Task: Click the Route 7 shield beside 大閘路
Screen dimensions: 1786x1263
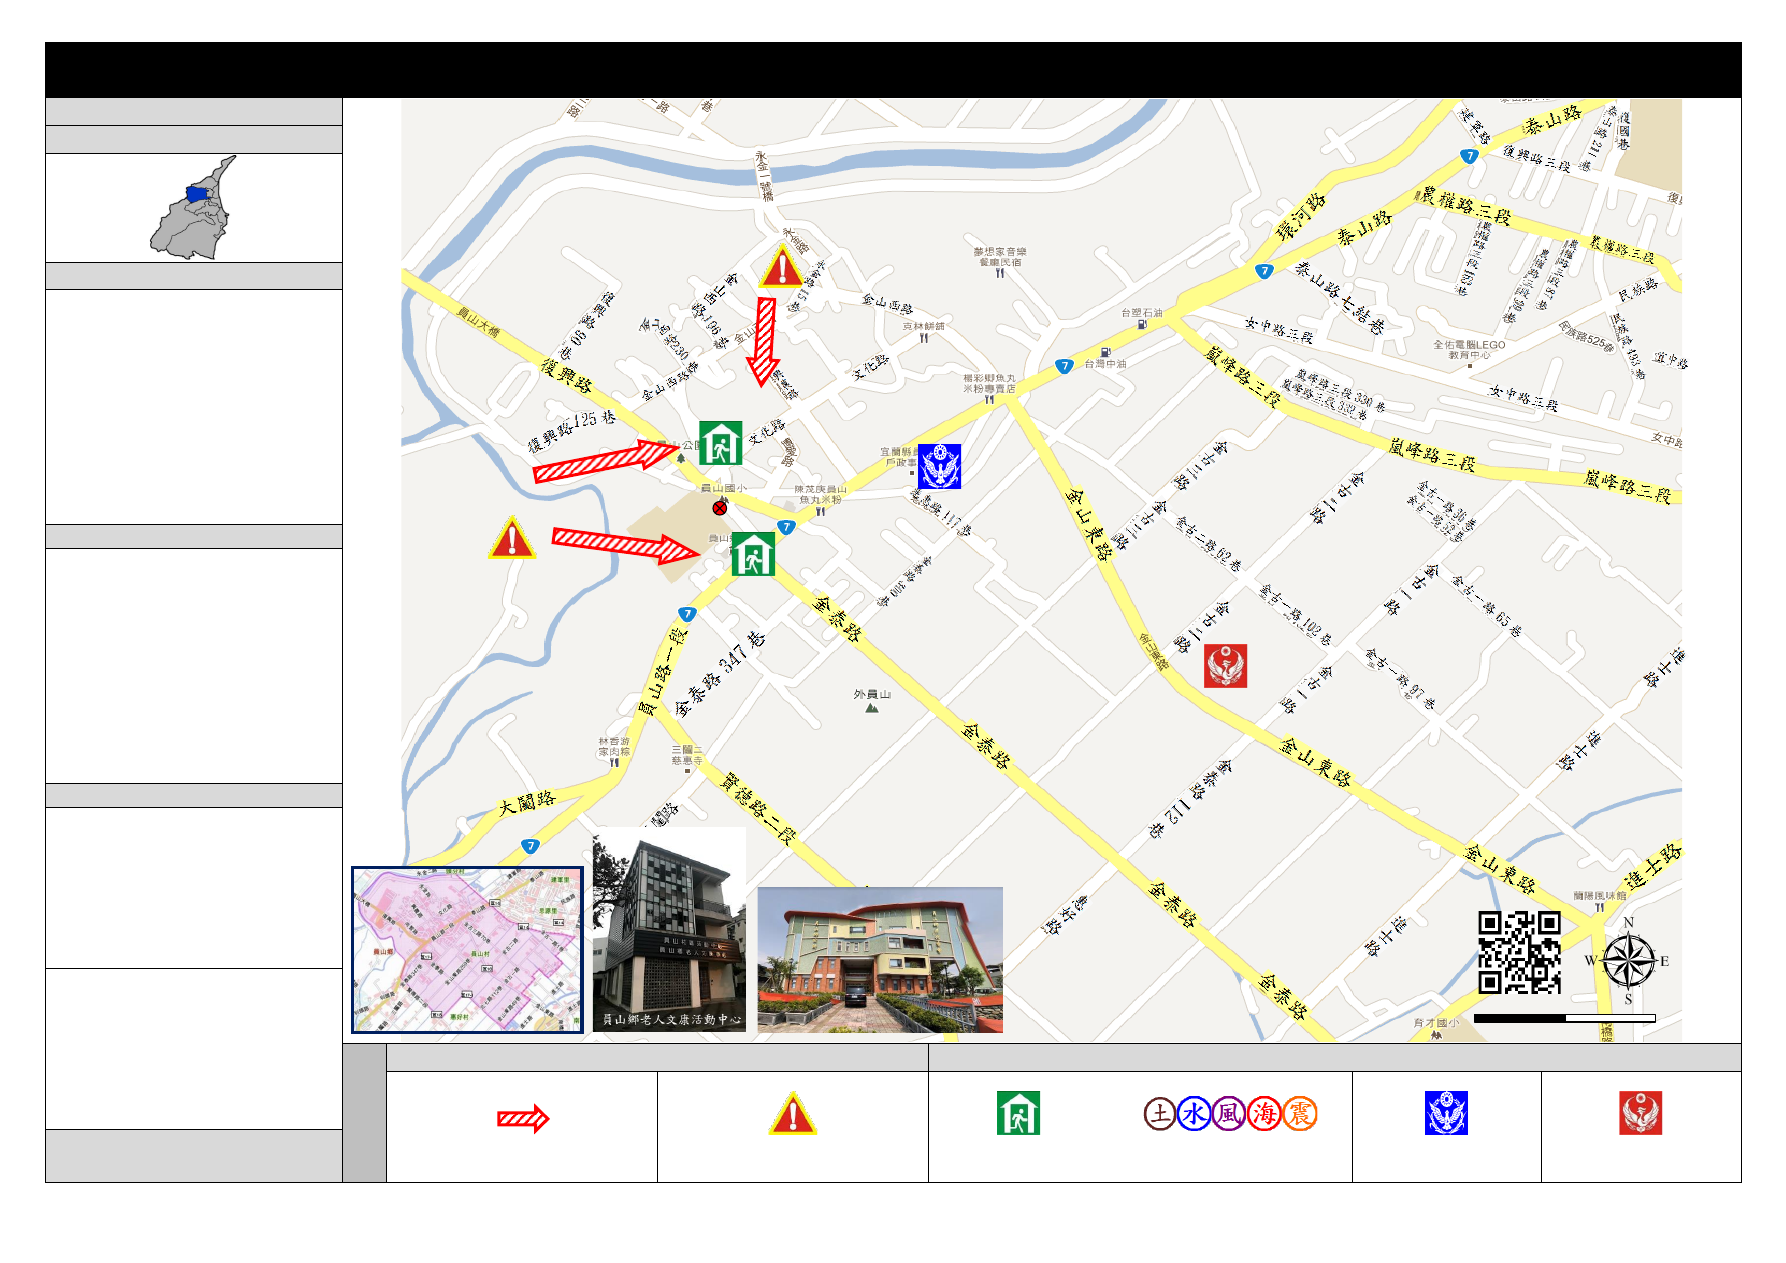Action: (530, 846)
